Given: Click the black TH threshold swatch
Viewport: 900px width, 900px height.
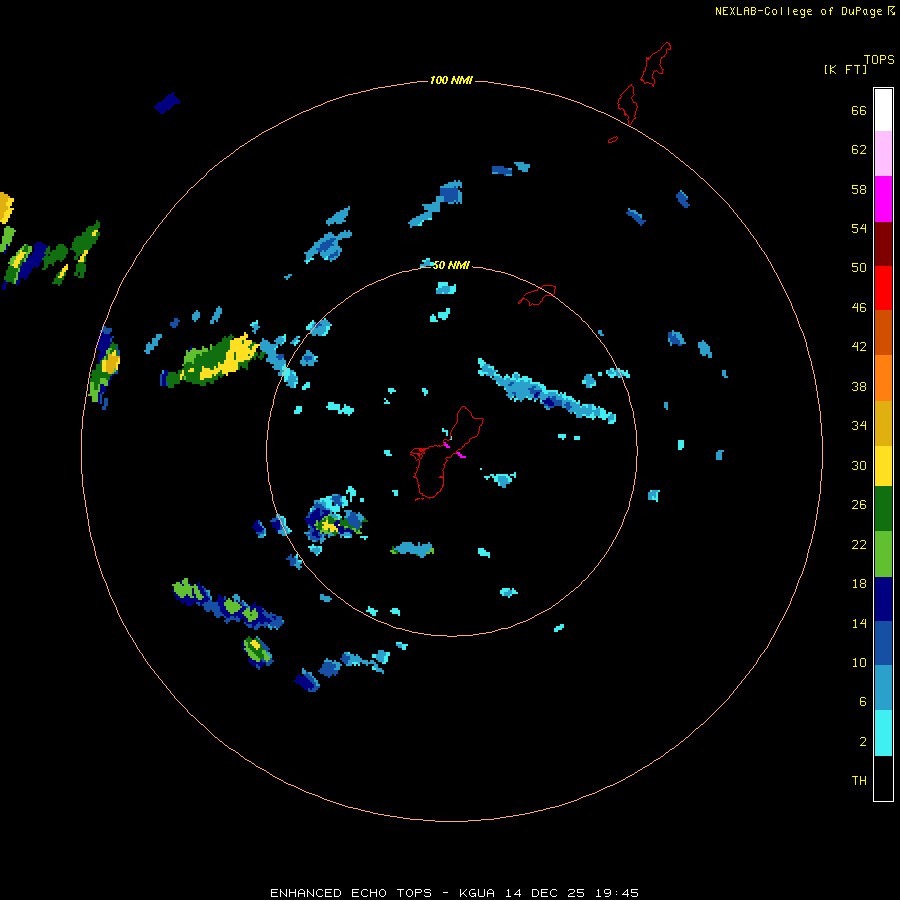Looking at the screenshot, I should (x=883, y=778).
